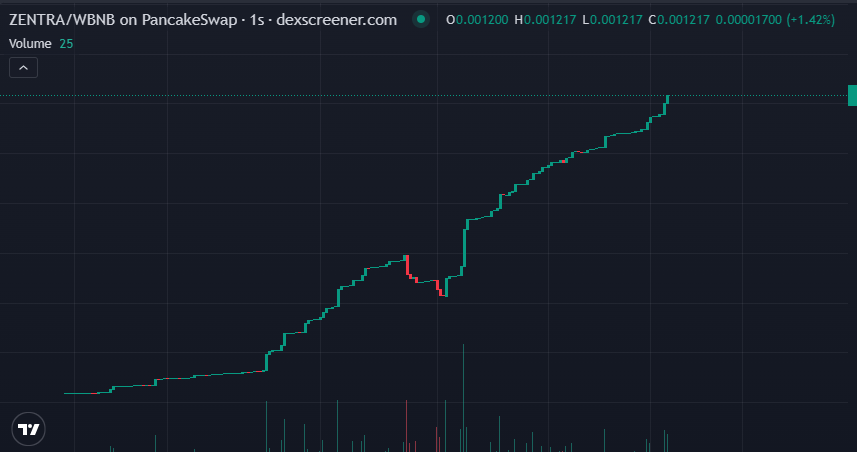
Task: Click the high price value H0.001217
Action: [545, 20]
